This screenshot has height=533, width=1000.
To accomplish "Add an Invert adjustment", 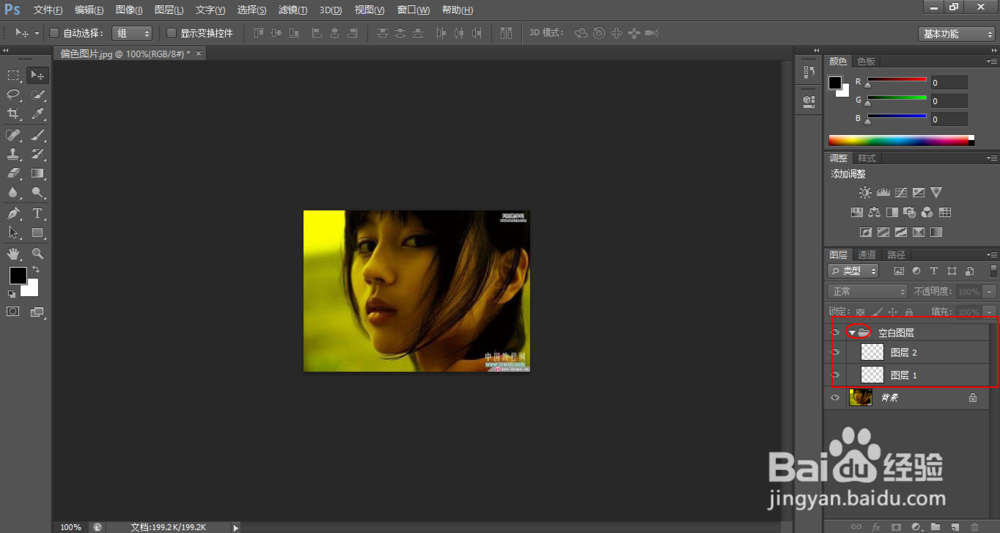I will (x=865, y=232).
